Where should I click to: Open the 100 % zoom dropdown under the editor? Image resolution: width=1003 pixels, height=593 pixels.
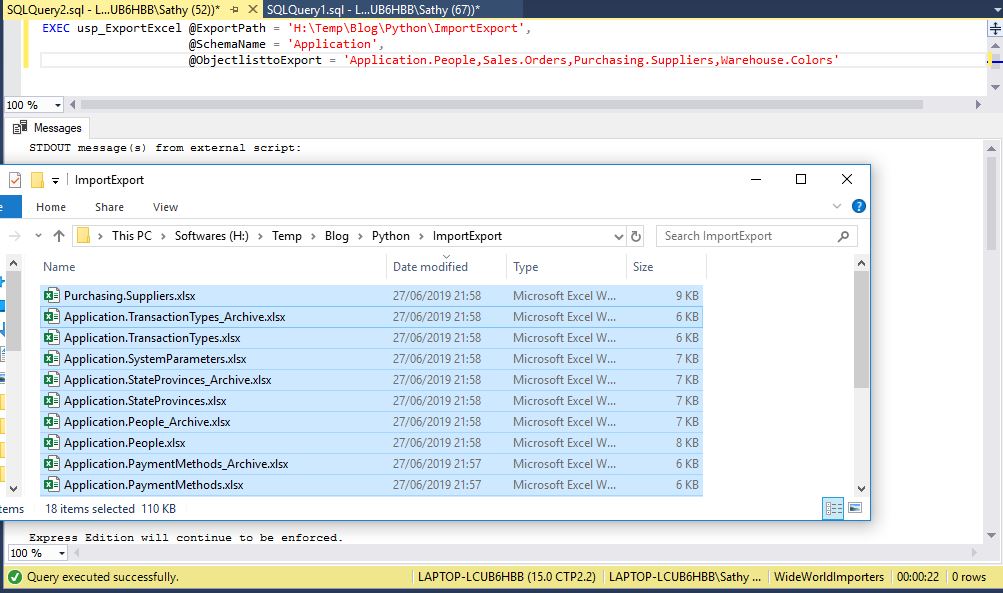click(x=57, y=105)
